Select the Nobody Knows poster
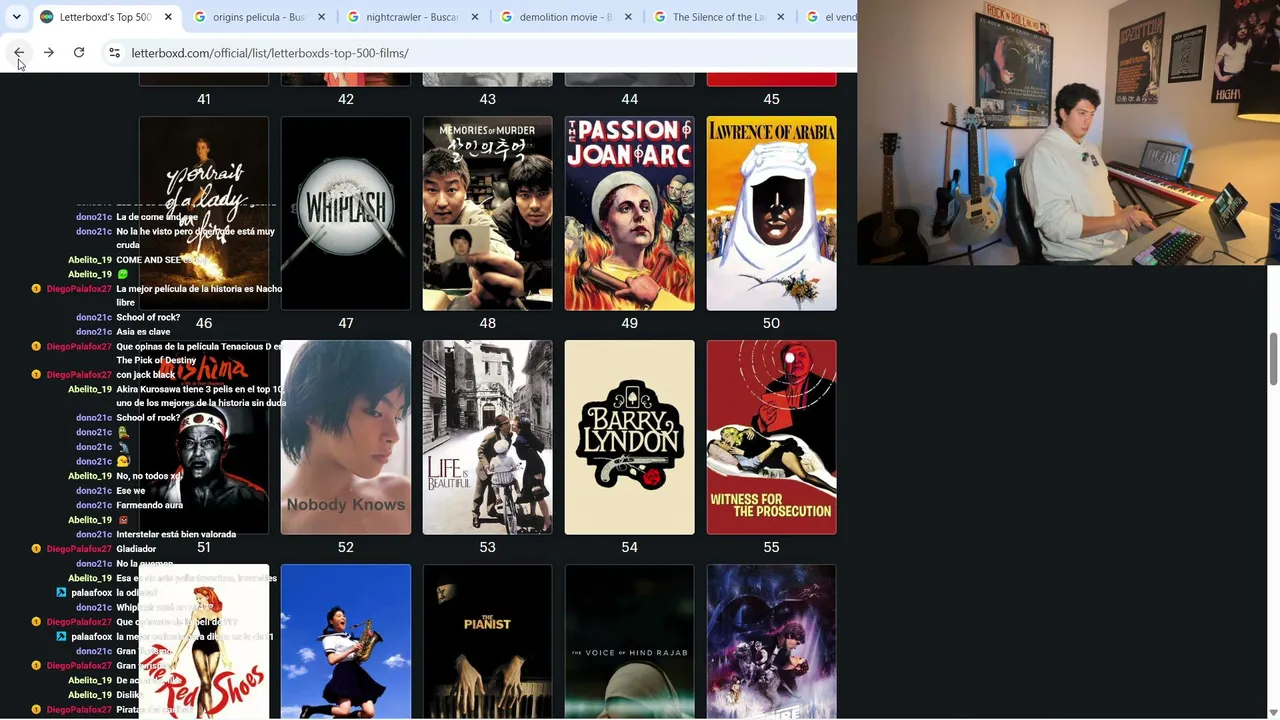 pos(346,437)
